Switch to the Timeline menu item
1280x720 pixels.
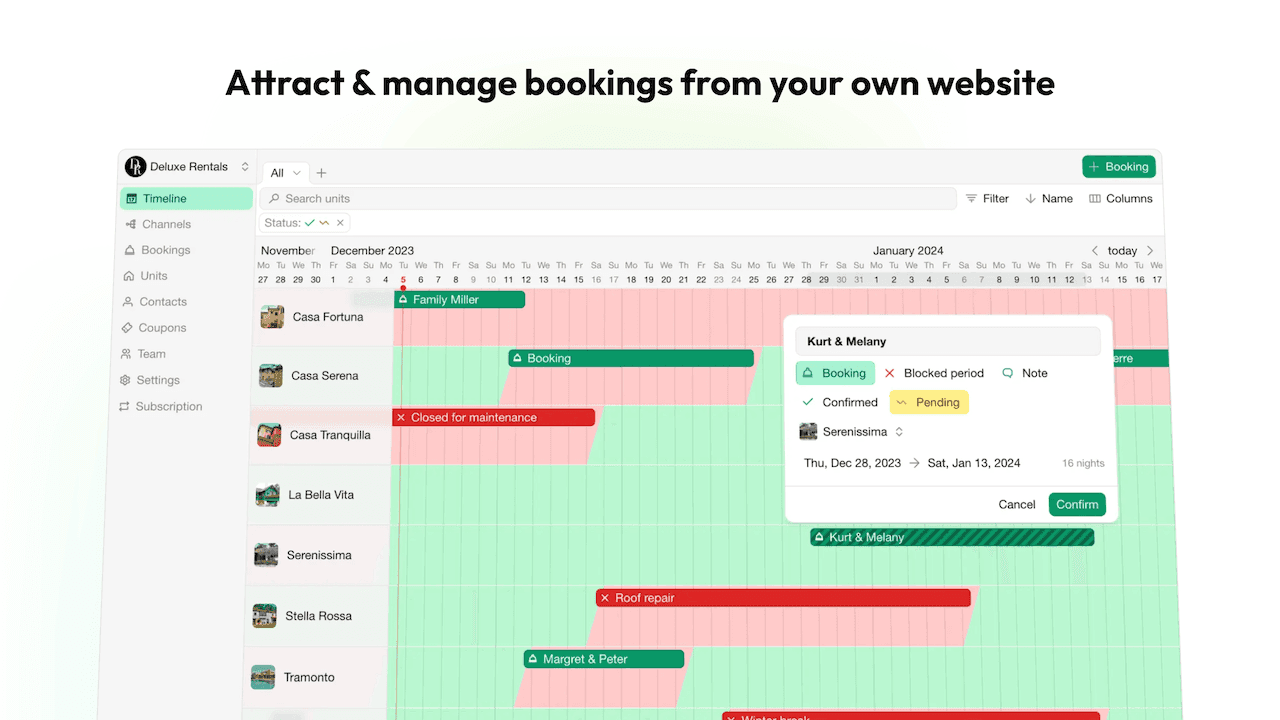pyautogui.click(x=164, y=198)
